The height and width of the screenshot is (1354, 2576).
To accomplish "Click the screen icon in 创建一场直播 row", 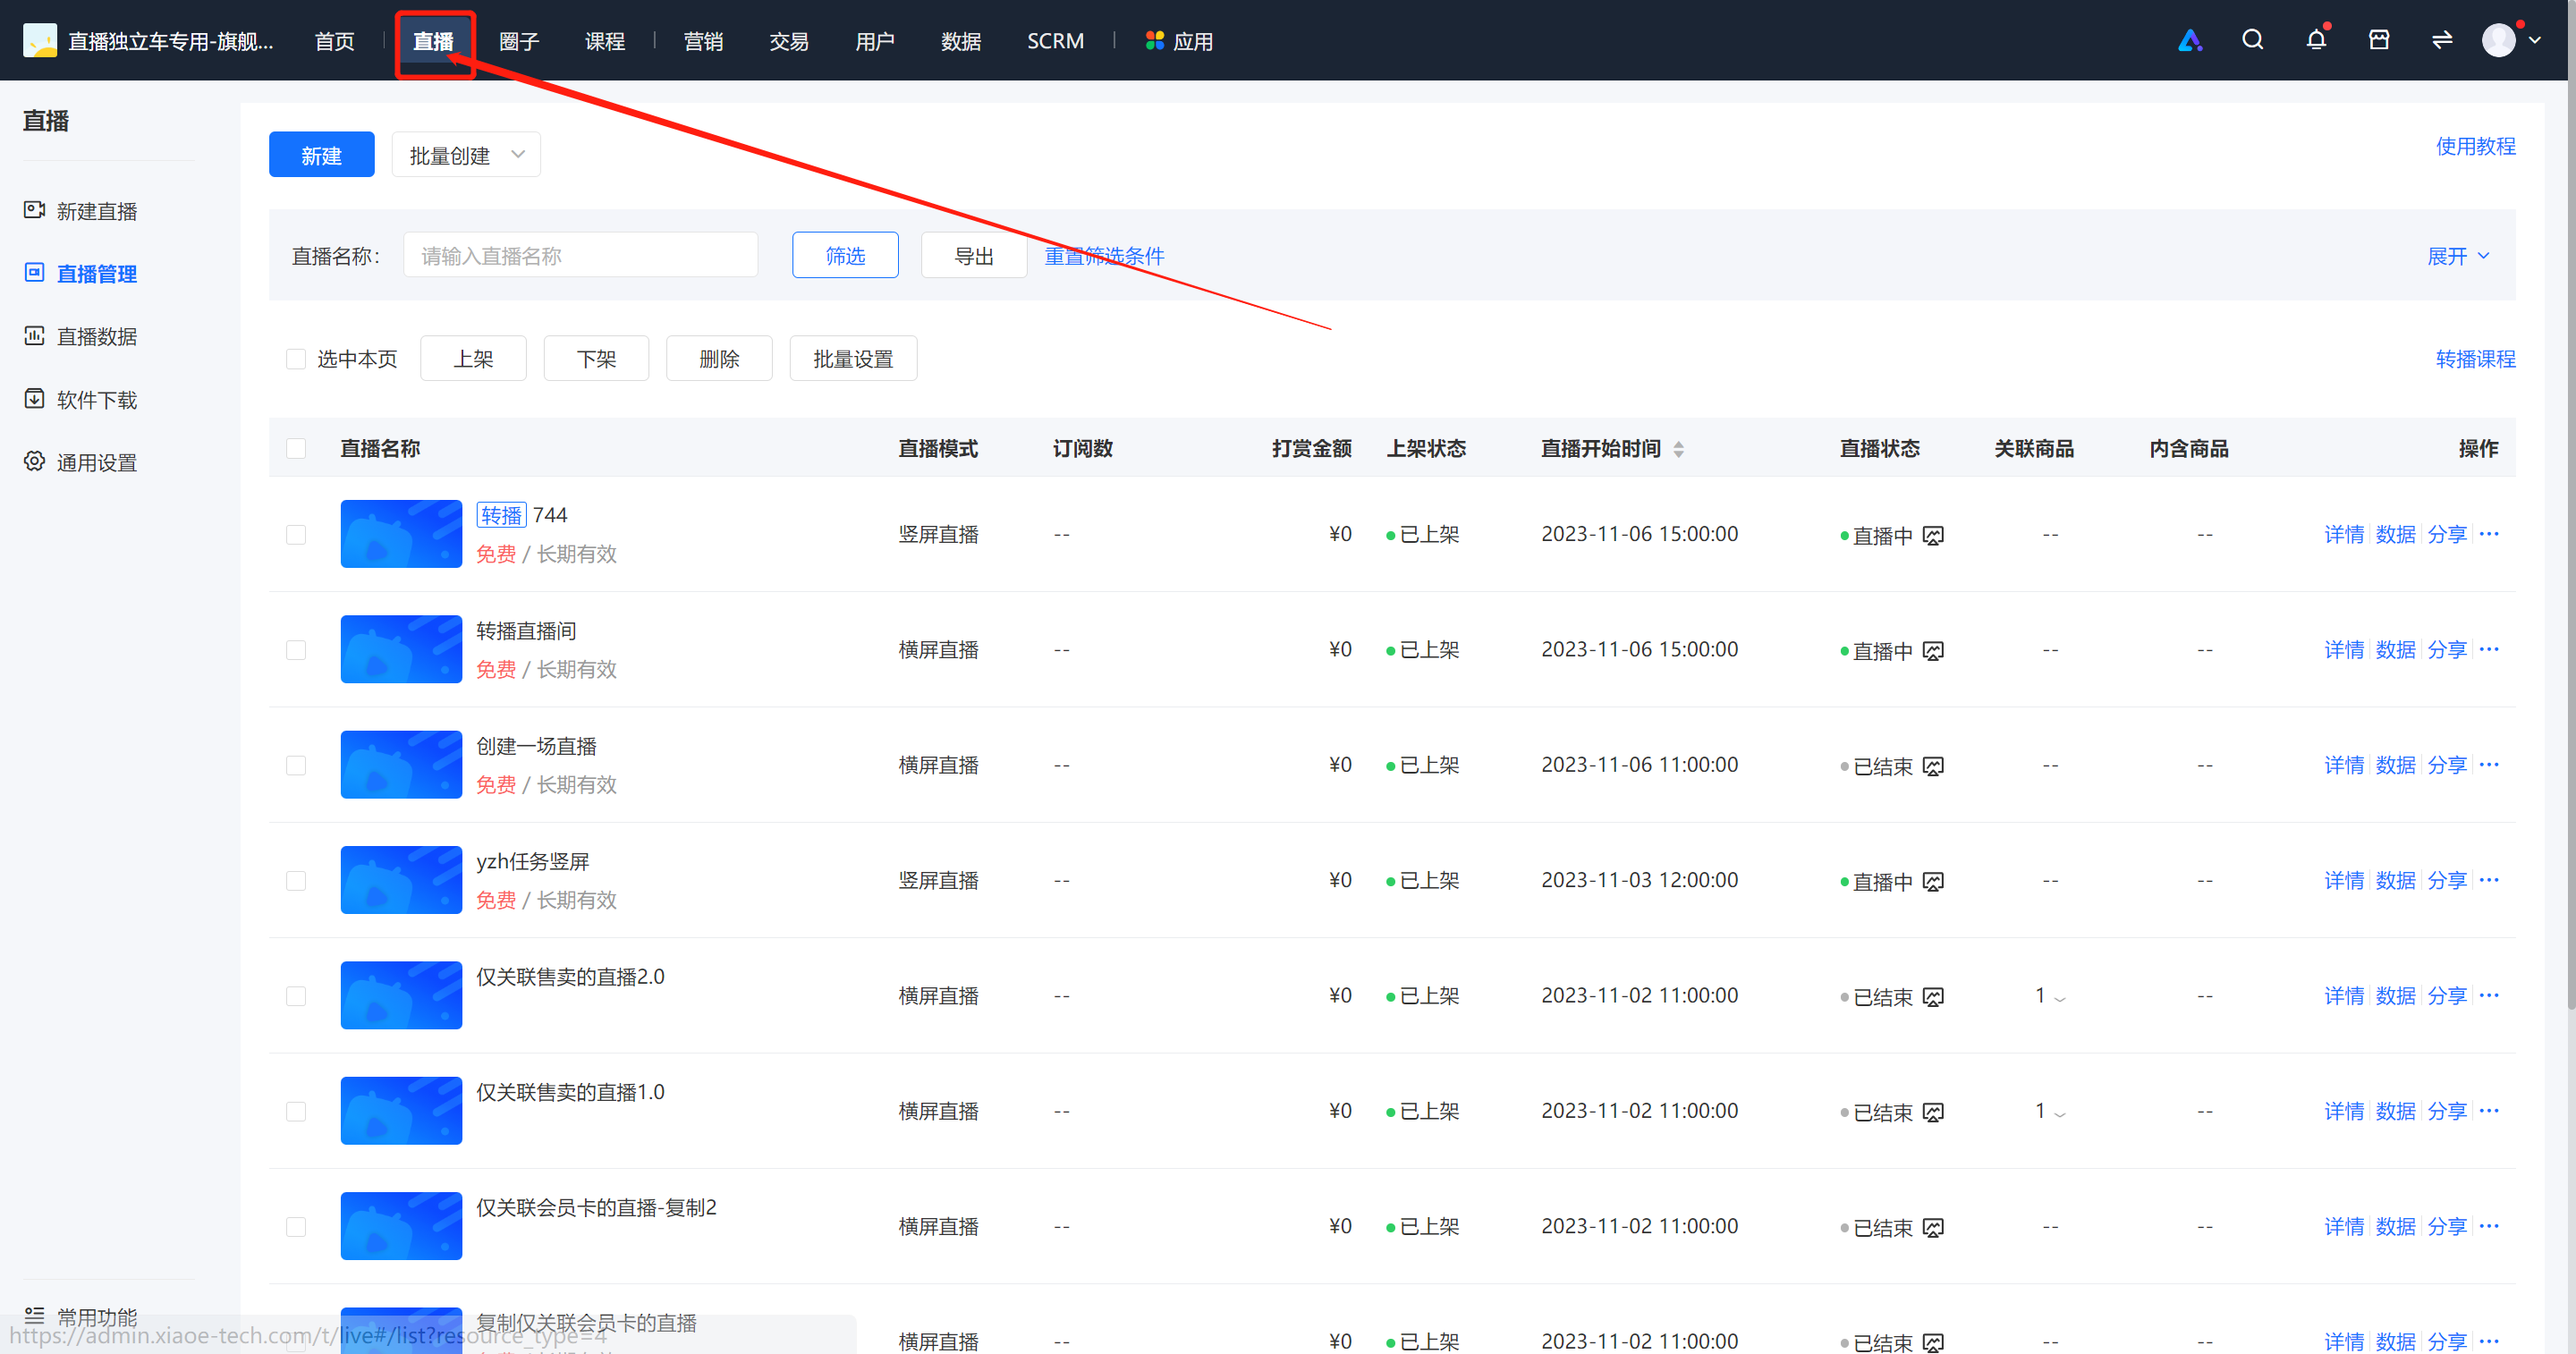I will tap(1933, 766).
